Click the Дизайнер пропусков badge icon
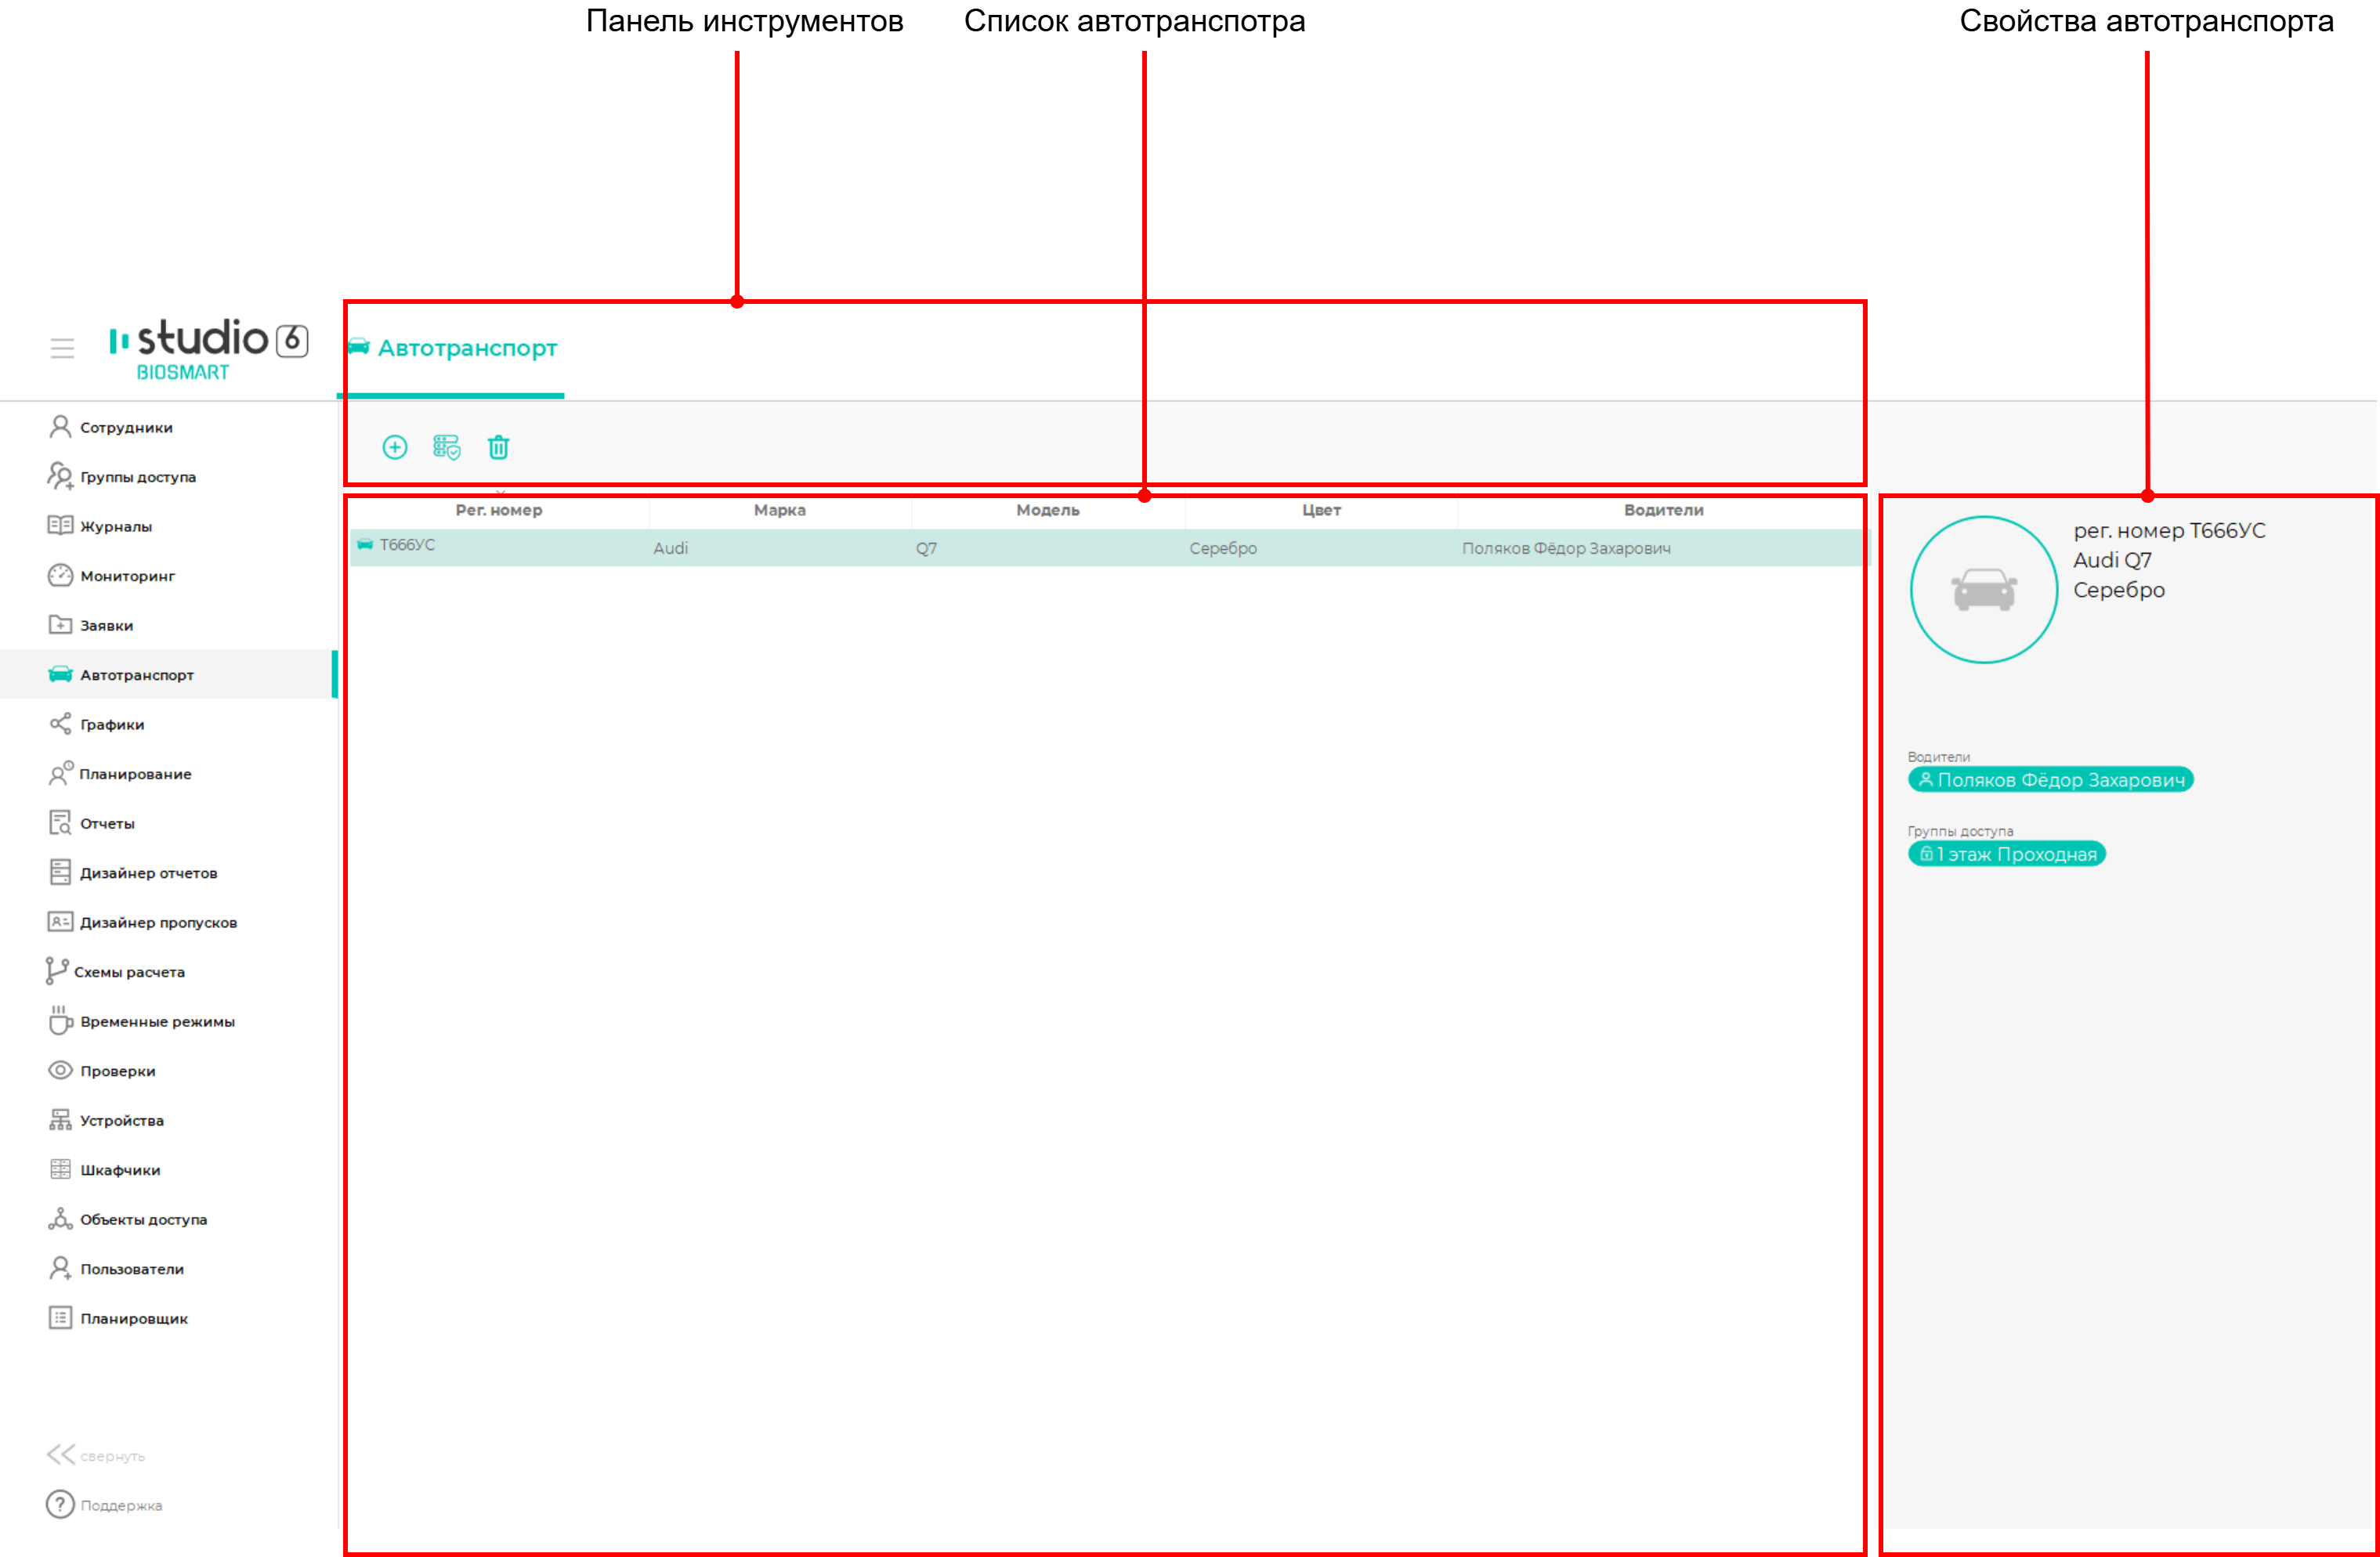This screenshot has width=2380, height=1557. [60, 922]
